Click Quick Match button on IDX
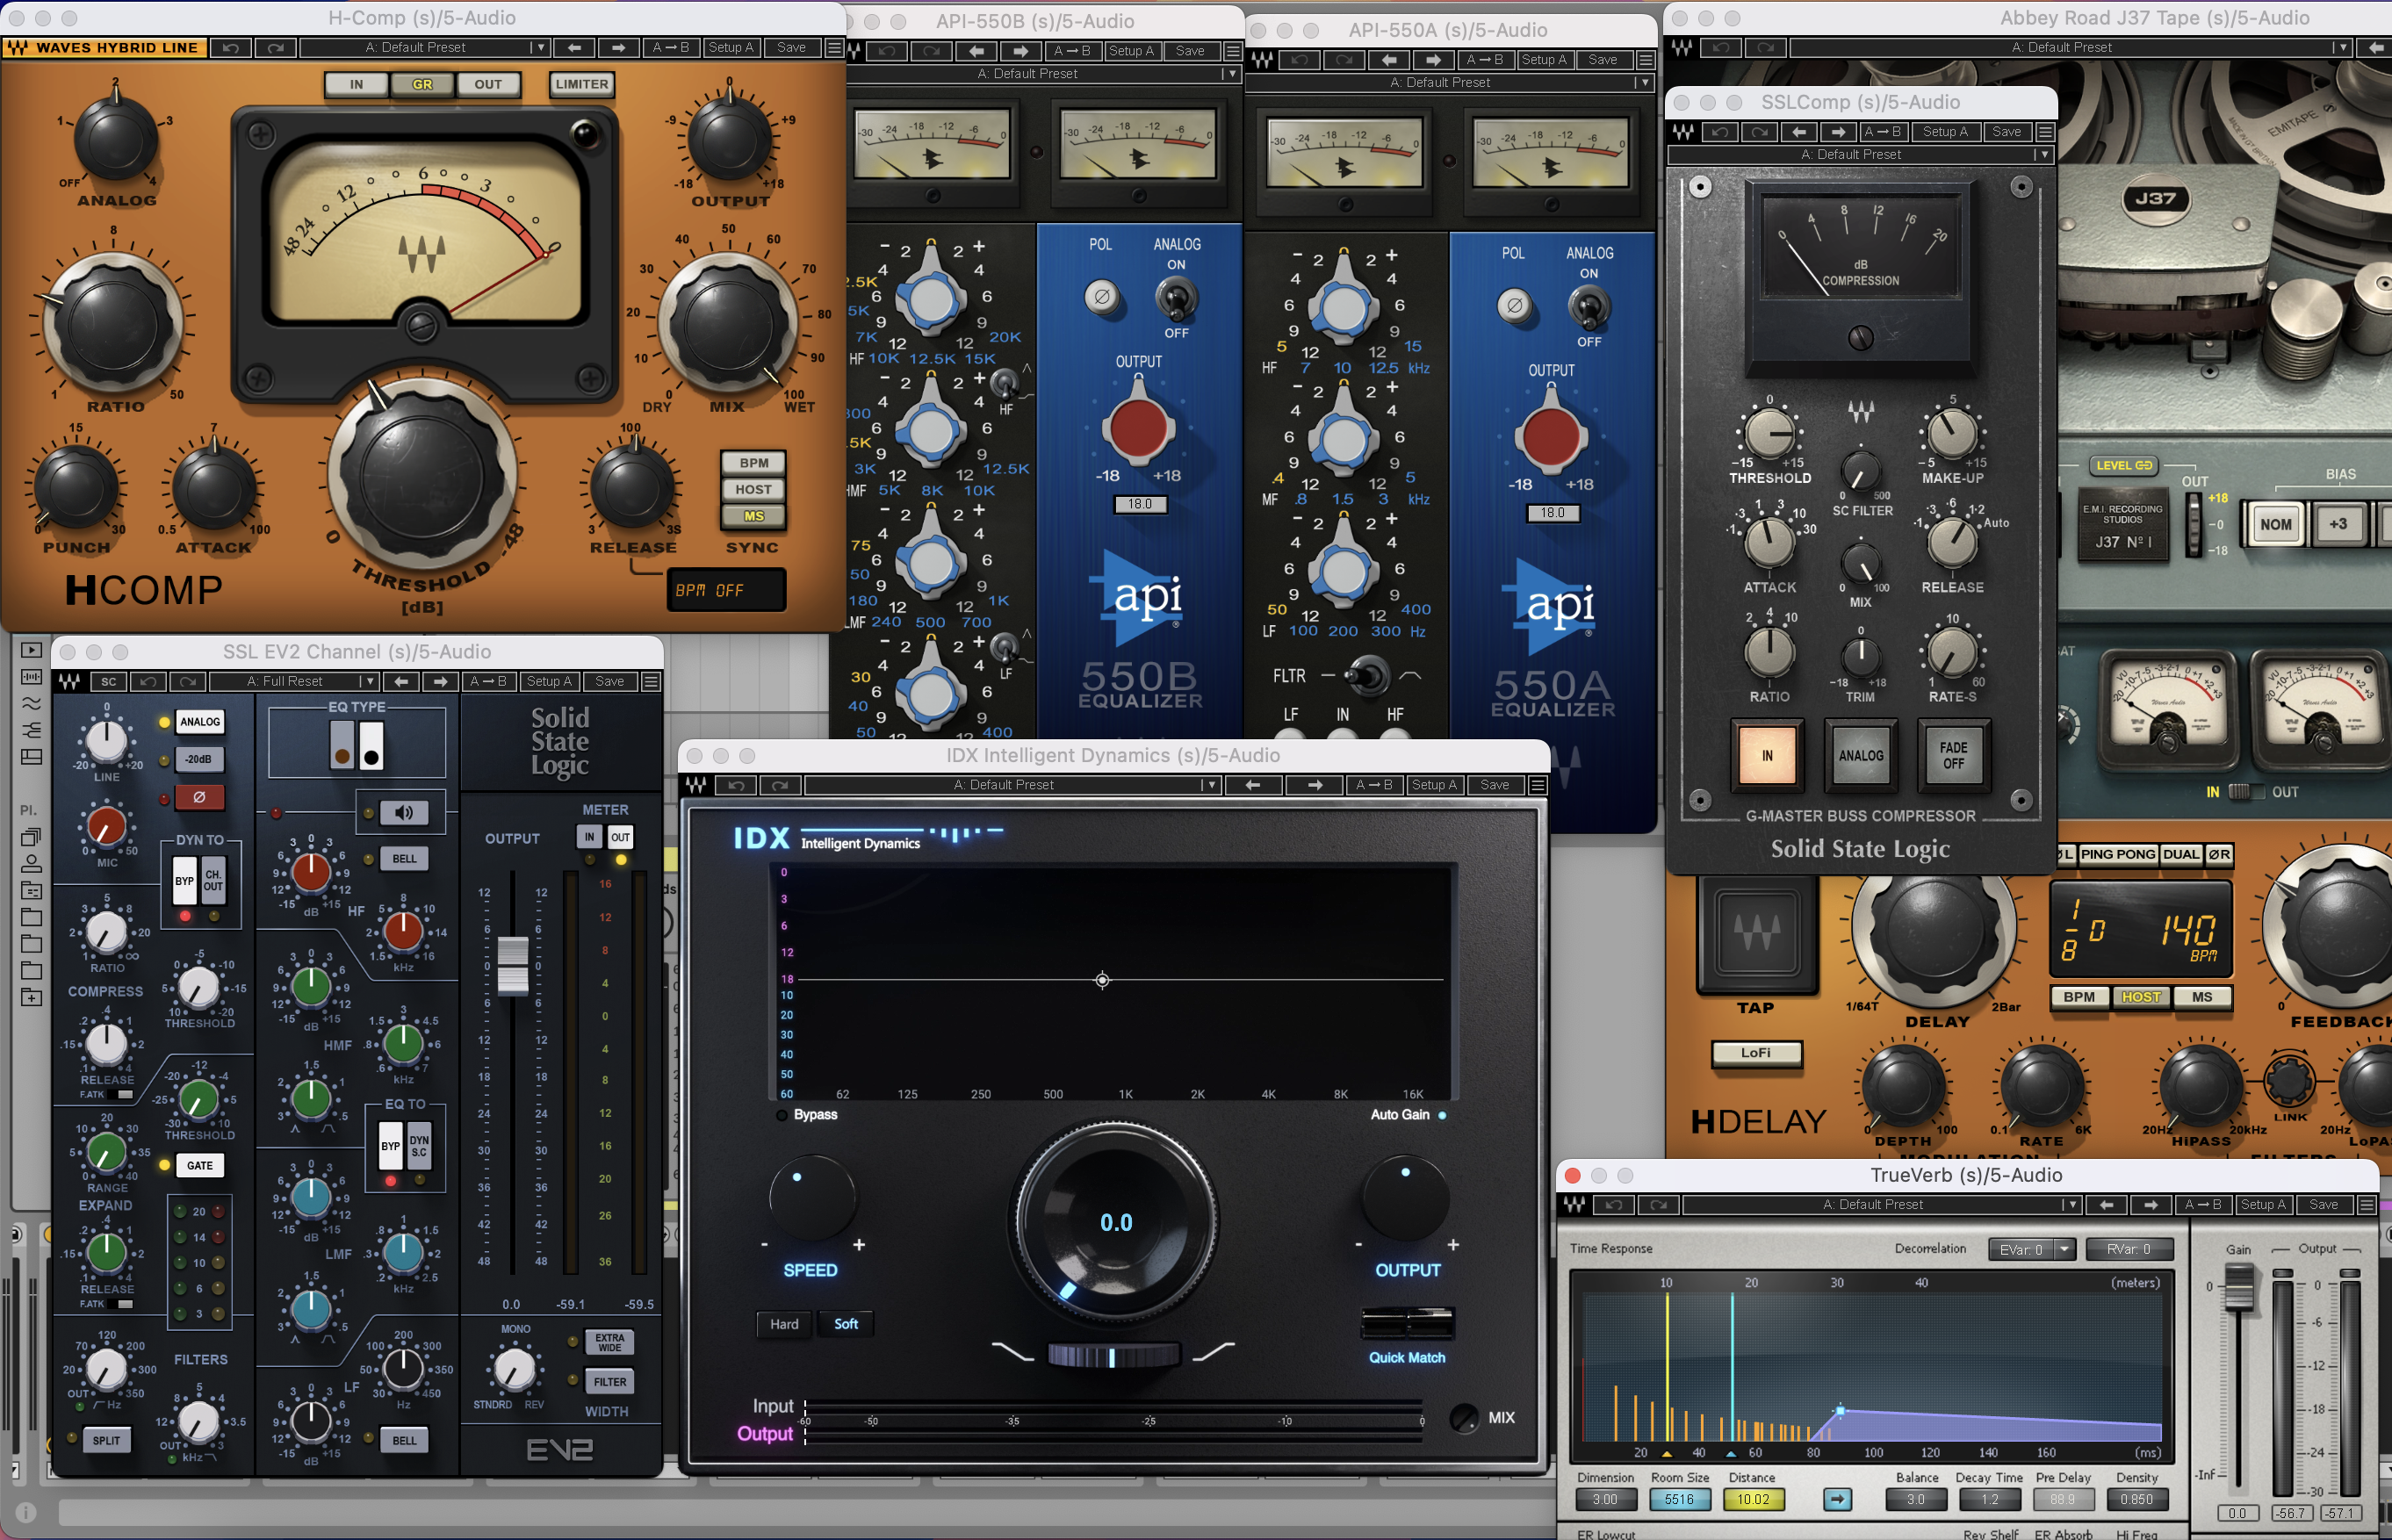Viewport: 2392px width, 1540px height. [1407, 1324]
